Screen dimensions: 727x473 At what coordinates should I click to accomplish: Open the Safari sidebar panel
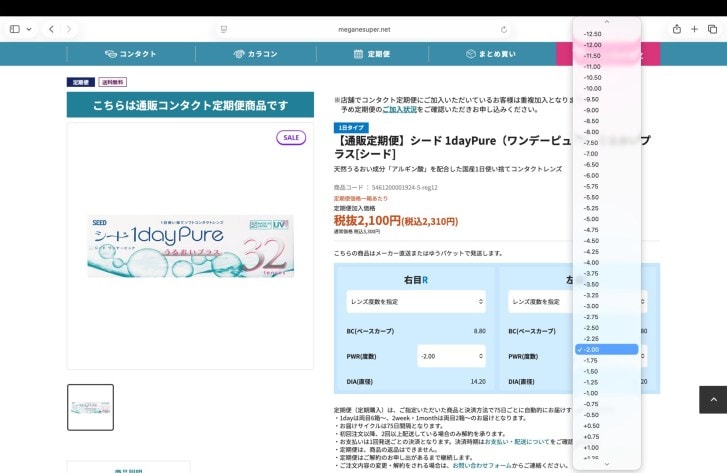(15, 29)
